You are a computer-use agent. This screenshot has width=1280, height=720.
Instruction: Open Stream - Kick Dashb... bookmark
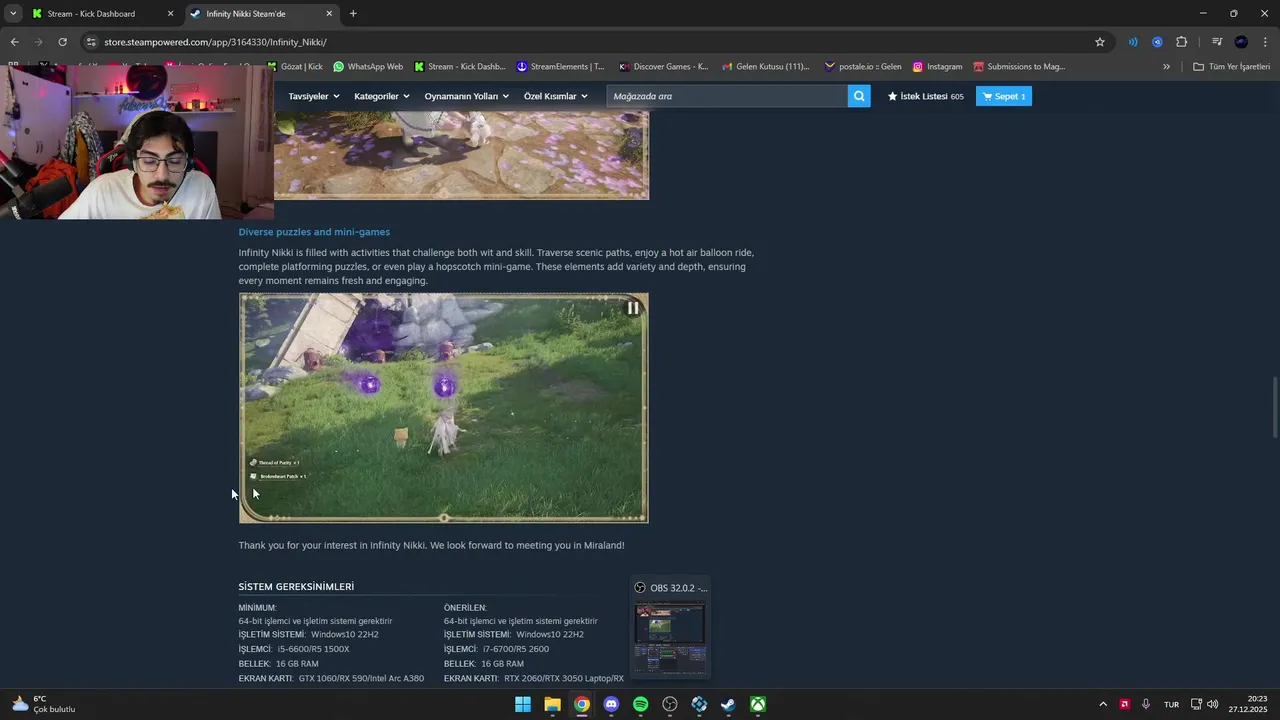click(459, 67)
